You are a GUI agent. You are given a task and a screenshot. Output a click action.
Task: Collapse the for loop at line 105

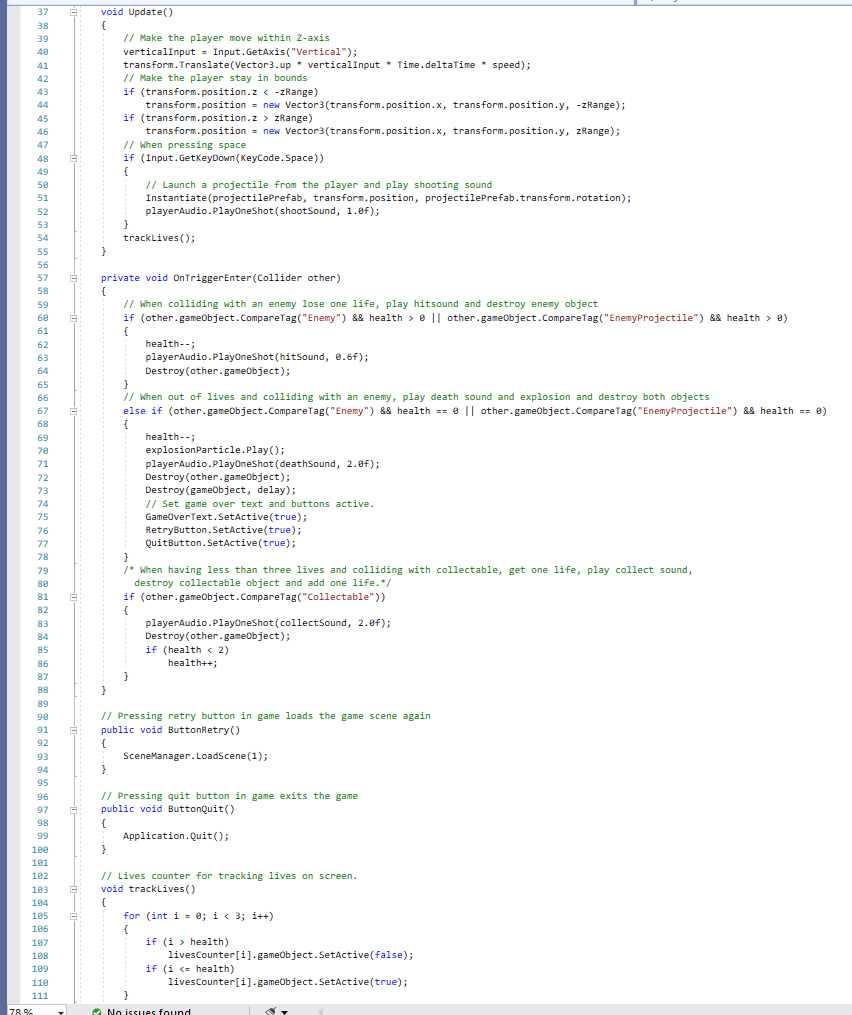tap(74, 916)
